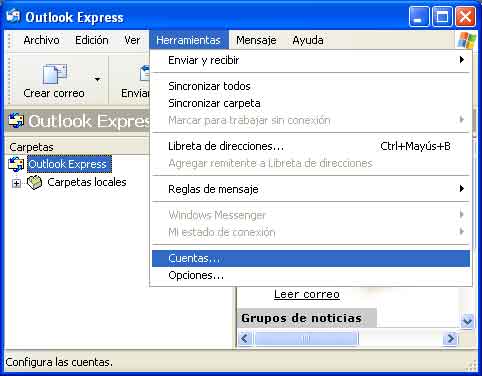
Task: Click the Crear correo toolbar icon
Action: (x=55, y=74)
